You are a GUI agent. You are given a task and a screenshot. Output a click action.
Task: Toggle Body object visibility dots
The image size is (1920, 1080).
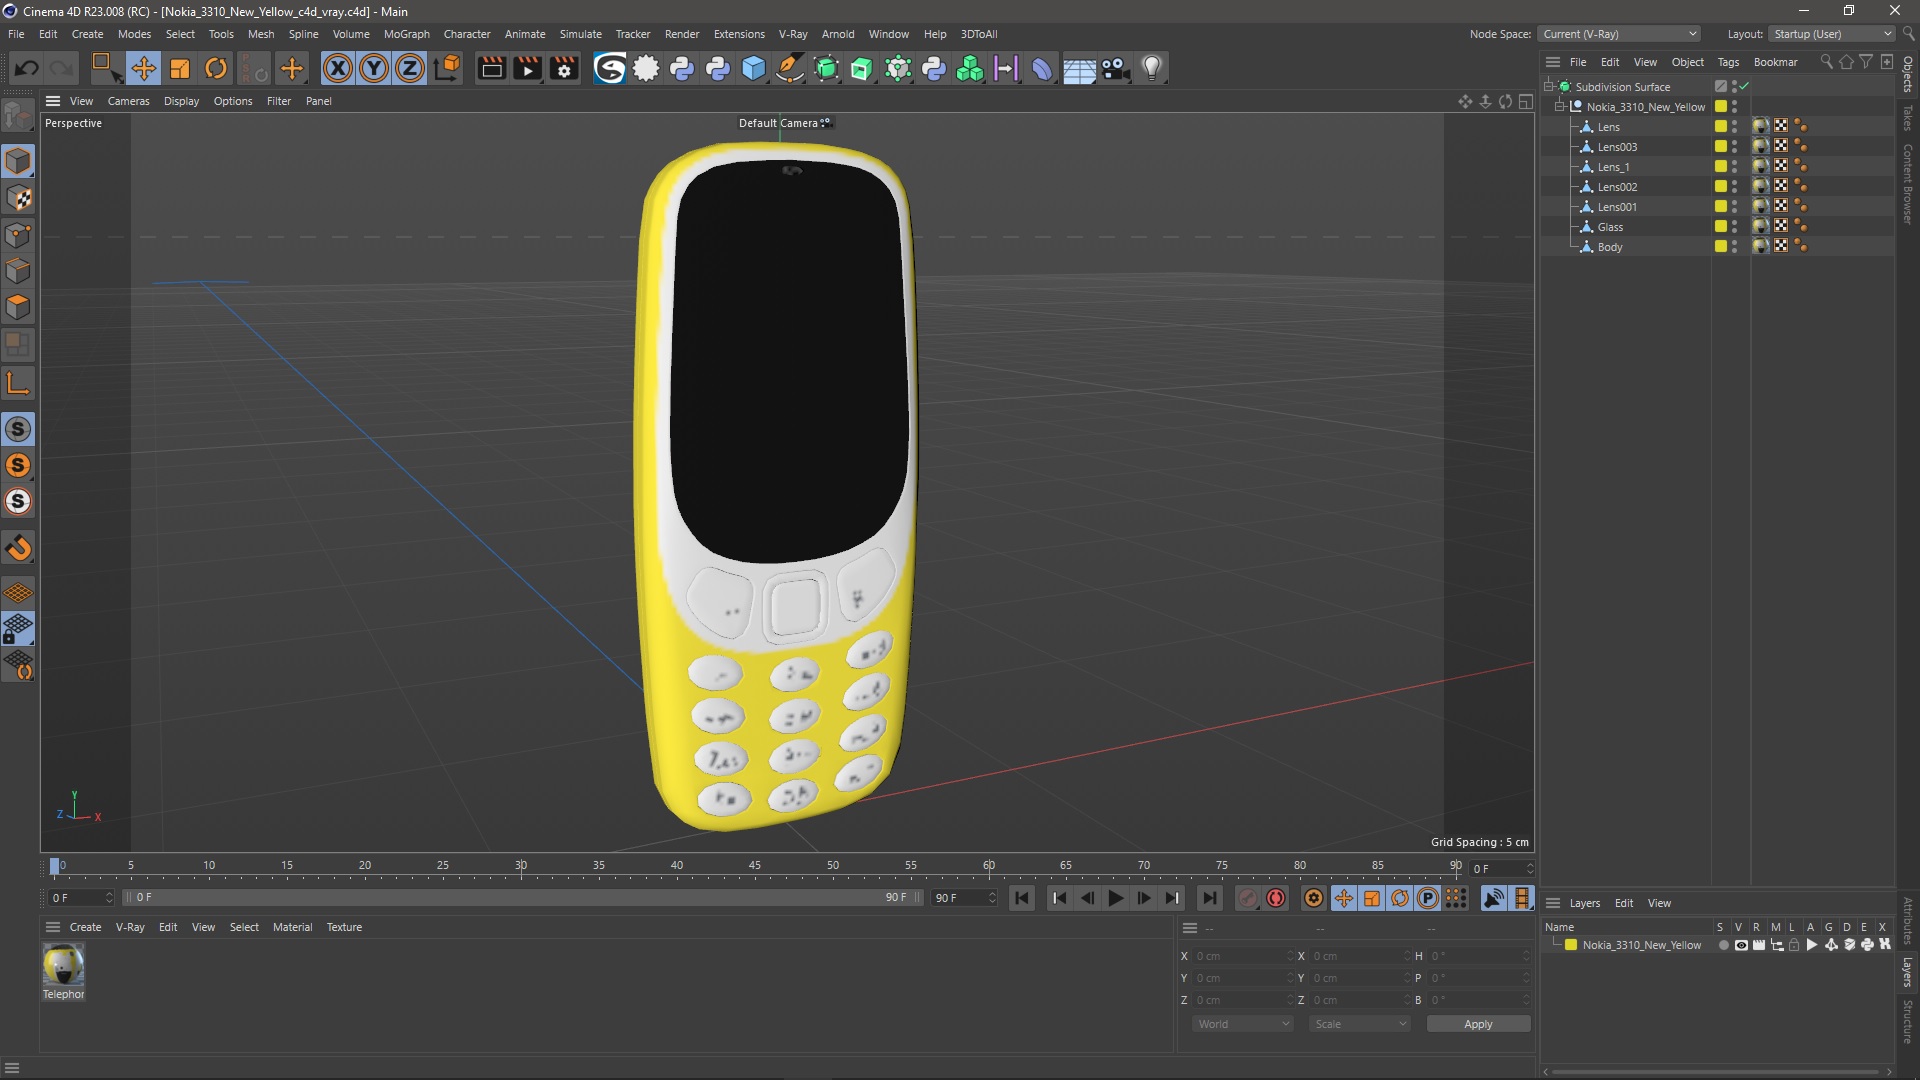[1735, 246]
